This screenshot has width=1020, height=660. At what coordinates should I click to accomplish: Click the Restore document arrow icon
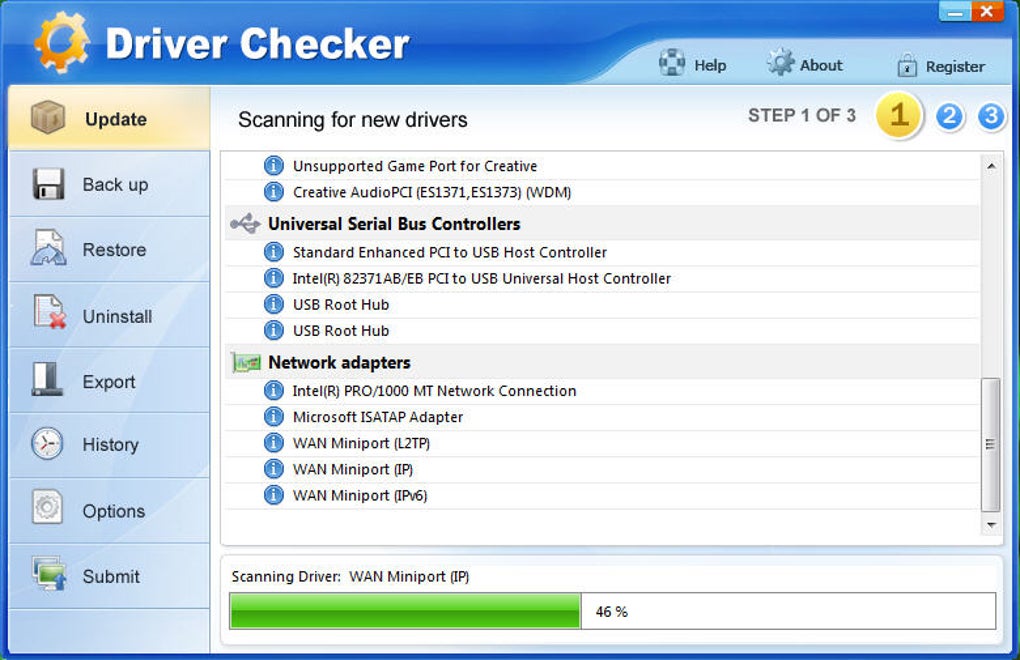tap(48, 248)
